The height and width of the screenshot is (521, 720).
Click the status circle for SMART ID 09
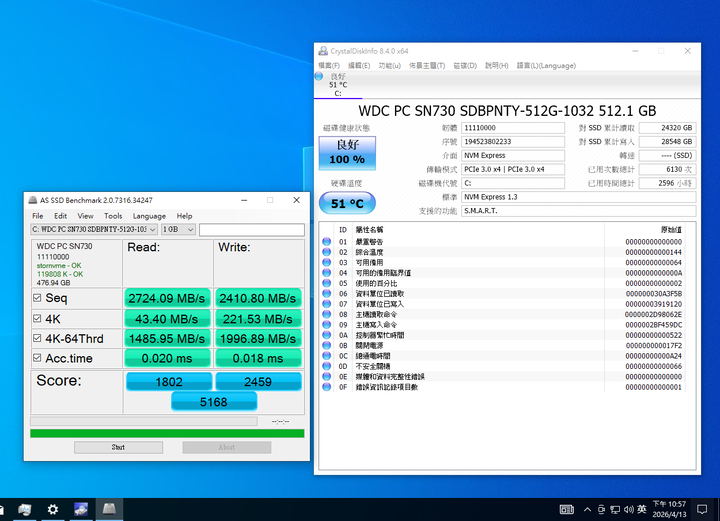(x=326, y=325)
